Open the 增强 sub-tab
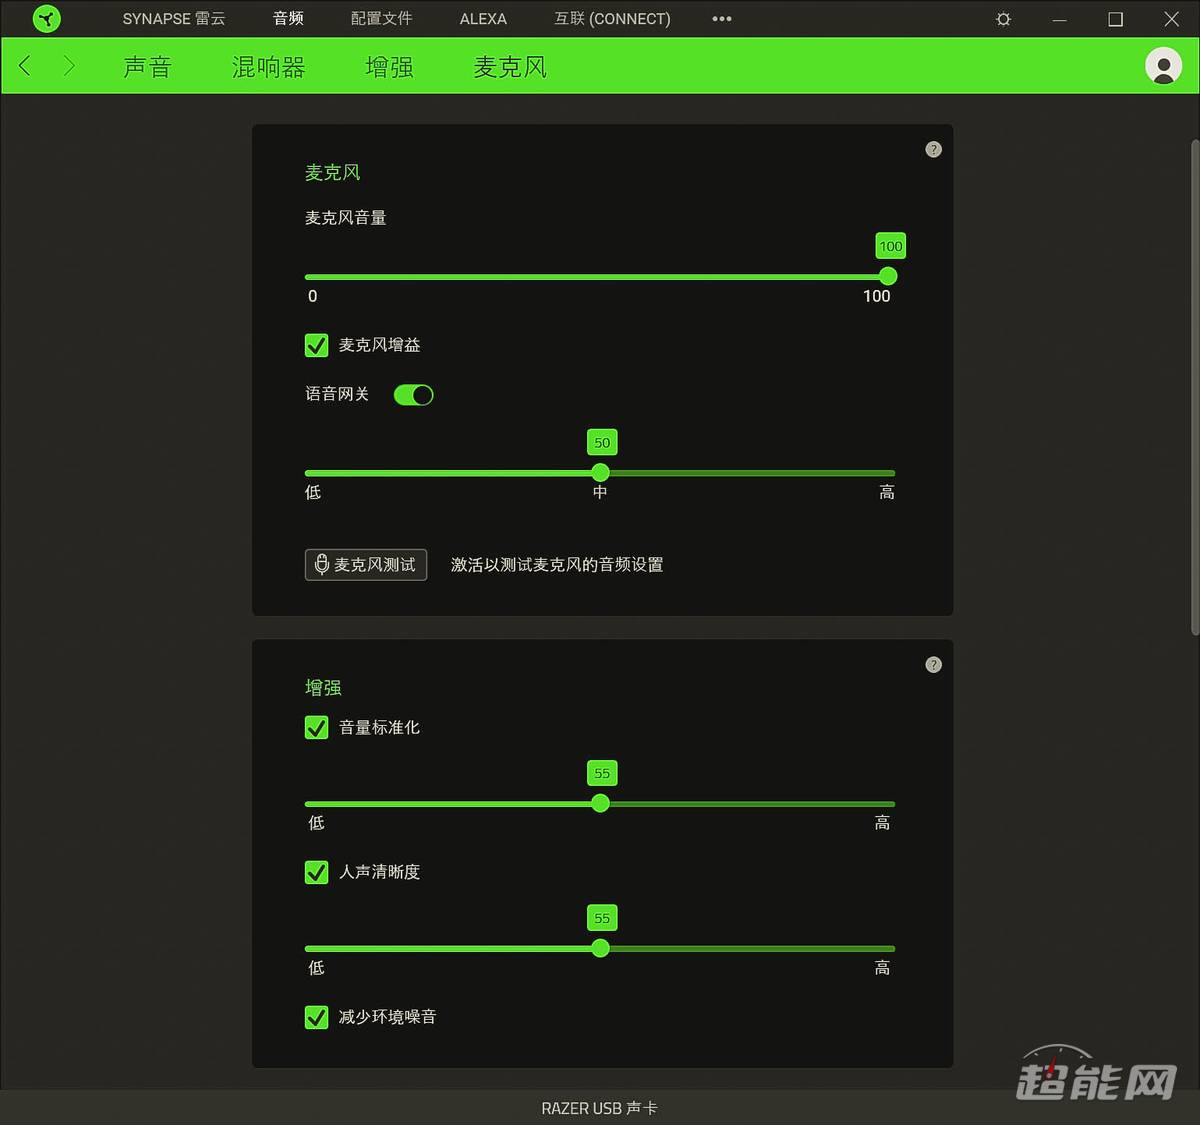Viewport: 1200px width, 1125px height. pyautogui.click(x=389, y=67)
